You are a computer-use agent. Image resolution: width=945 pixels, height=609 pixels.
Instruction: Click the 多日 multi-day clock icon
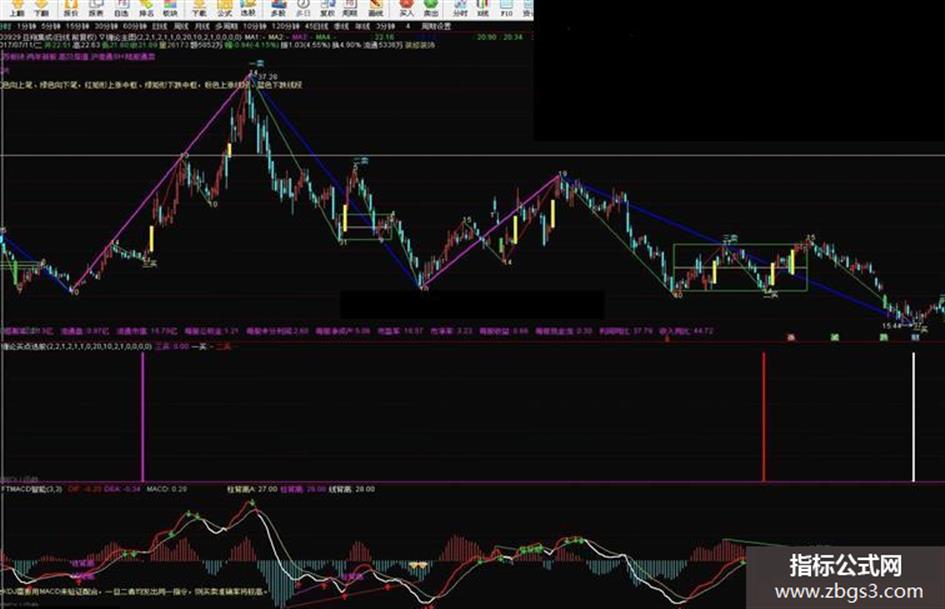click(x=303, y=8)
